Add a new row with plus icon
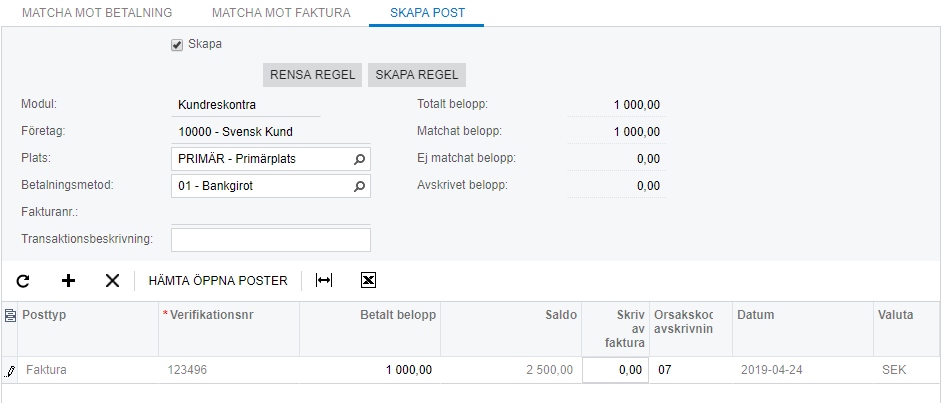This screenshot has height=403, width=943. pos(69,281)
